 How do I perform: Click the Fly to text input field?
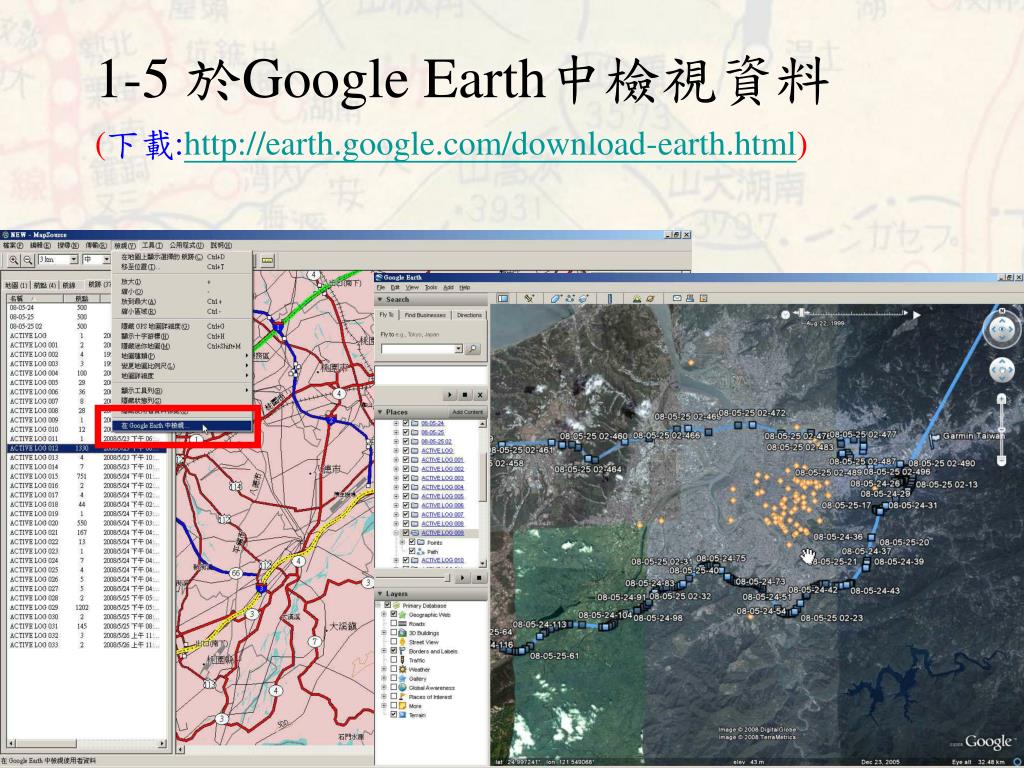pyautogui.click(x=417, y=349)
